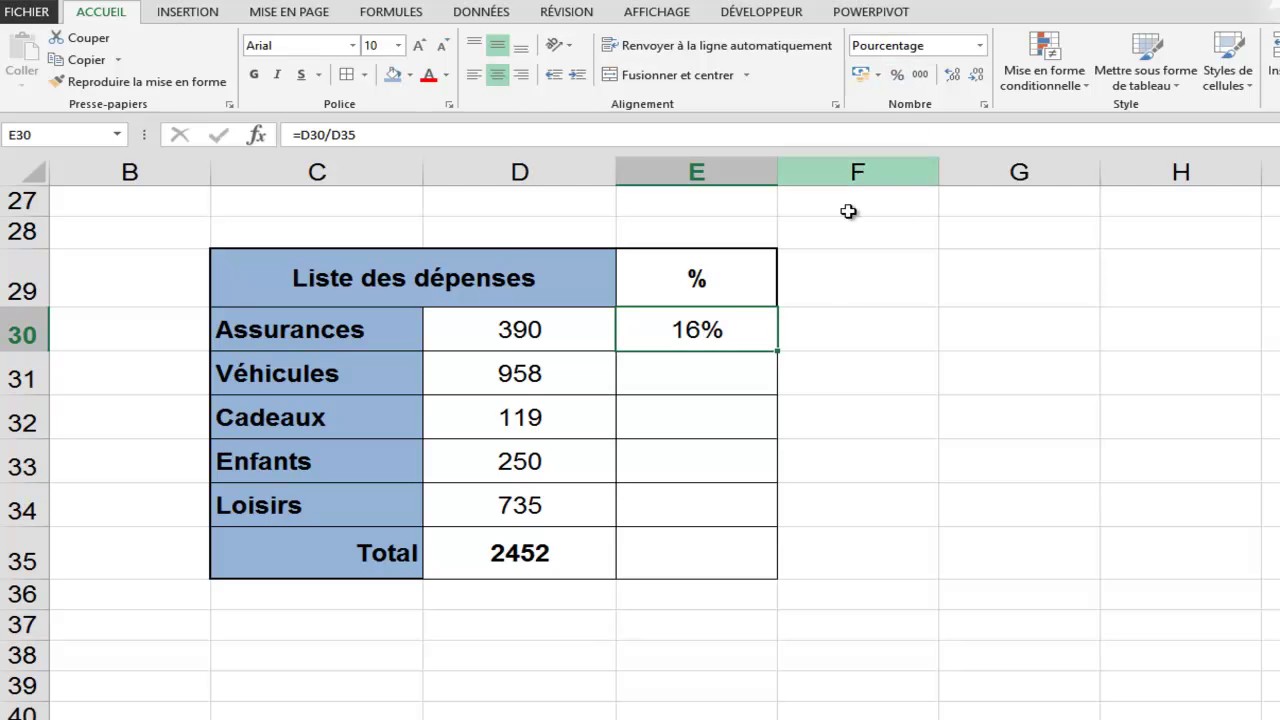Select the 000 thousands separator icon

[920, 74]
